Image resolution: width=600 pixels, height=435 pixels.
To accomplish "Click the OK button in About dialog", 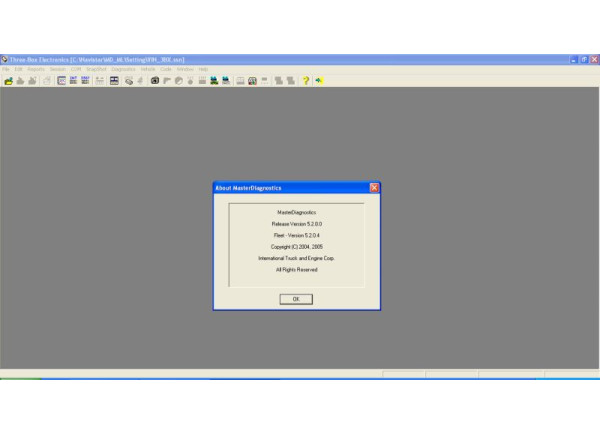I will coord(296,299).
